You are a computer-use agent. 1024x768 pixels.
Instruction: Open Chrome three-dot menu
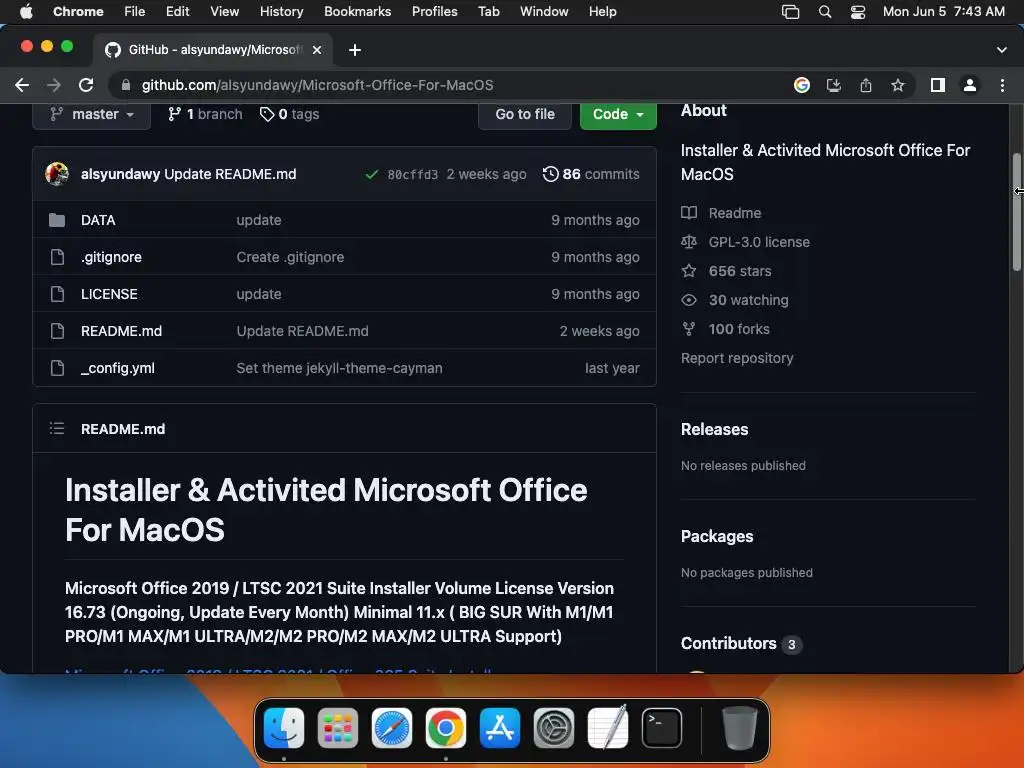(1002, 85)
